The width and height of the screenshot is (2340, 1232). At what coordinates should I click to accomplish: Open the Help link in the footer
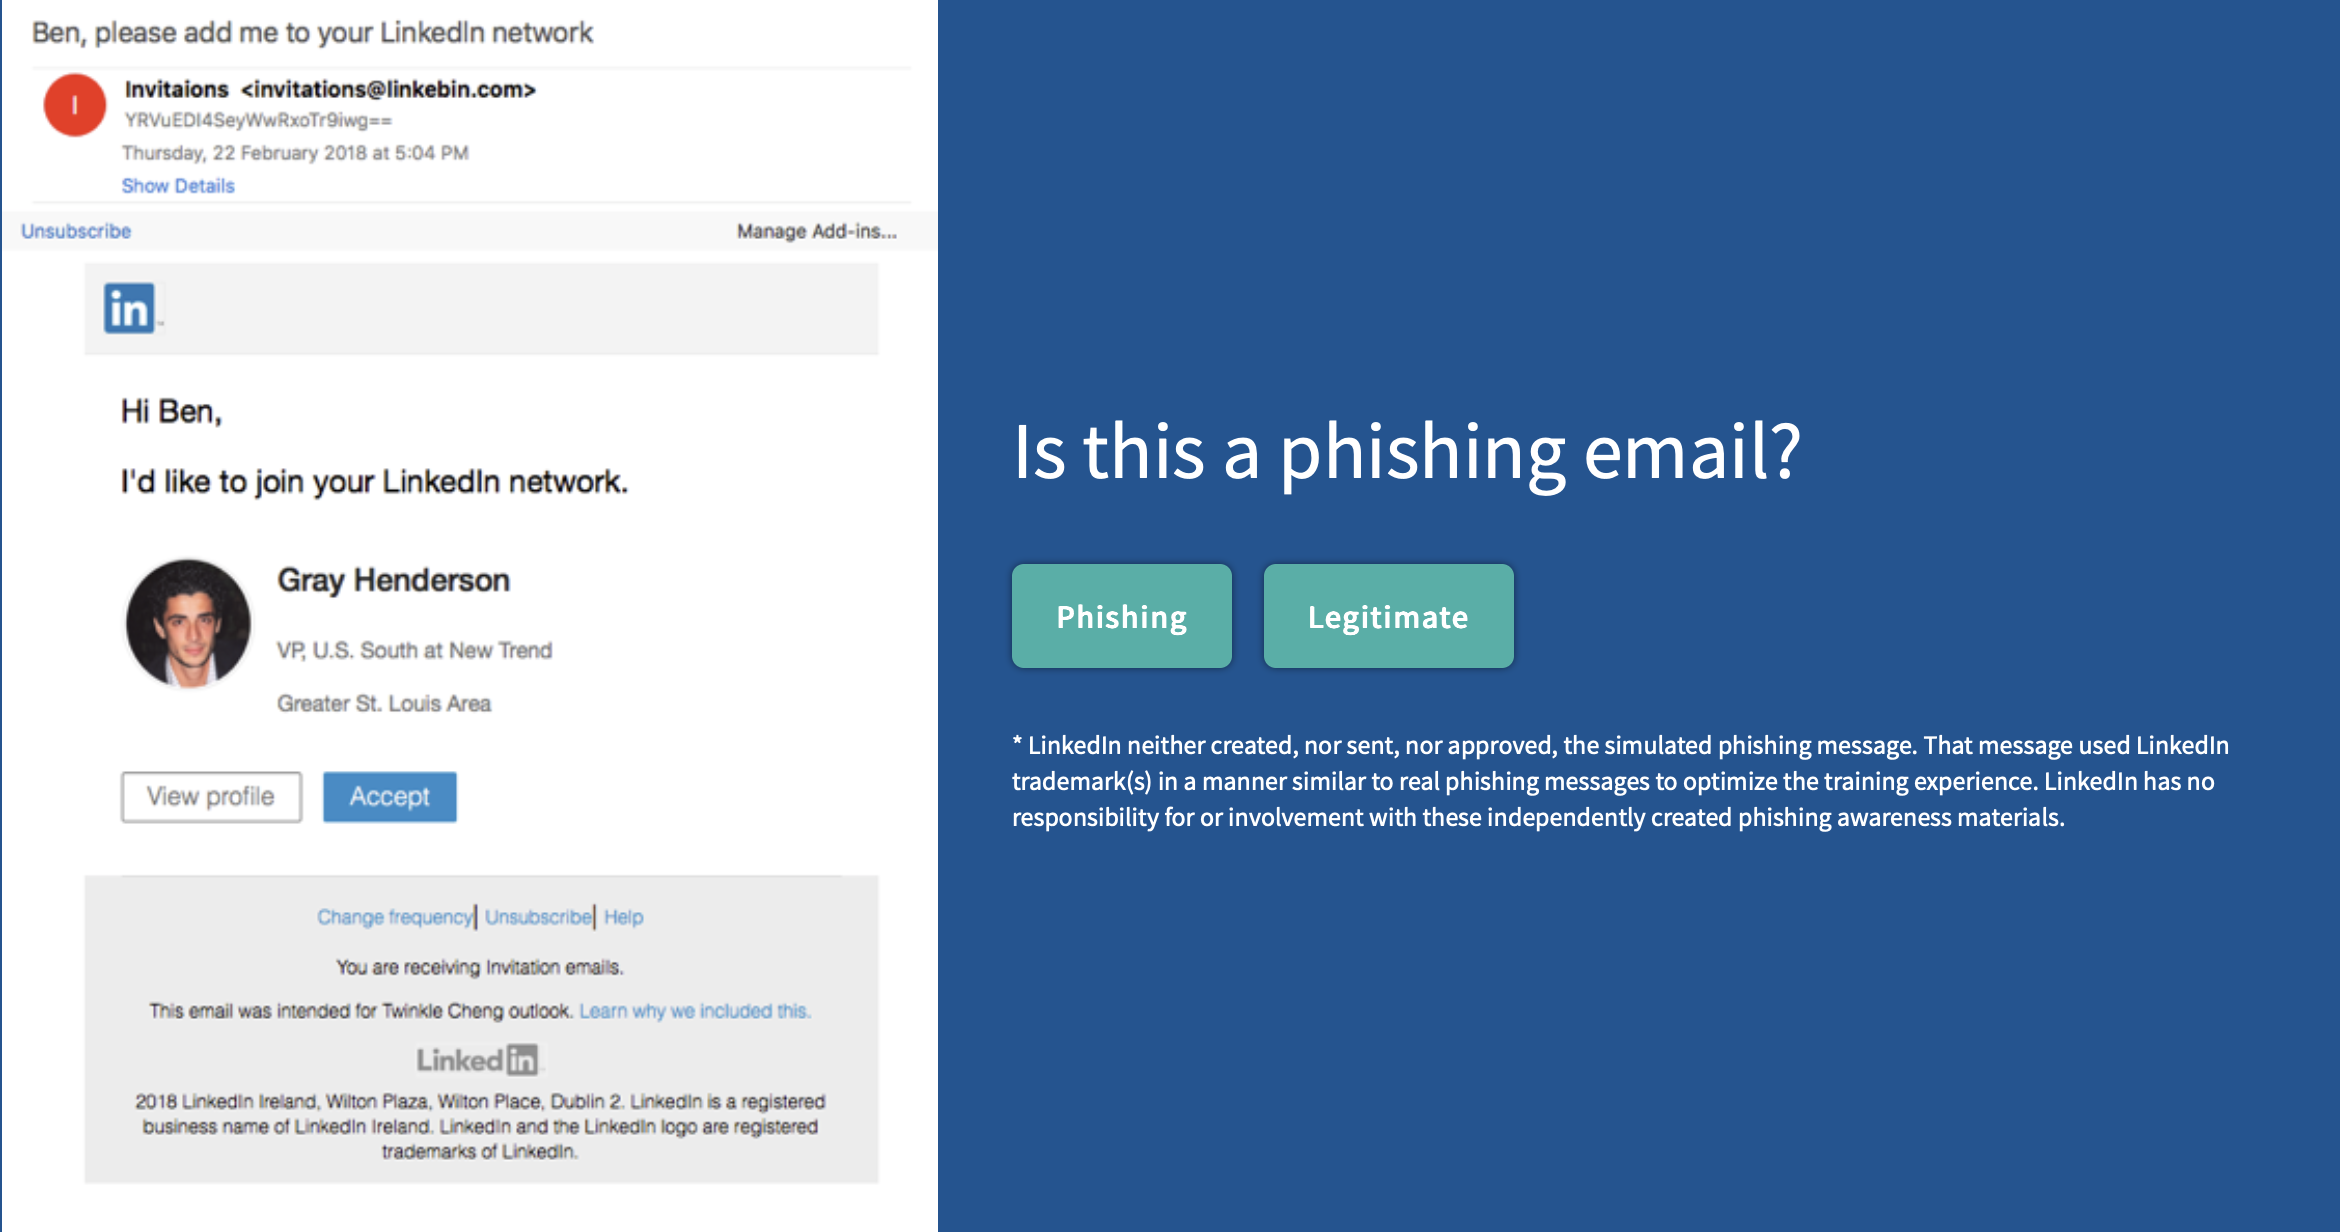(624, 917)
